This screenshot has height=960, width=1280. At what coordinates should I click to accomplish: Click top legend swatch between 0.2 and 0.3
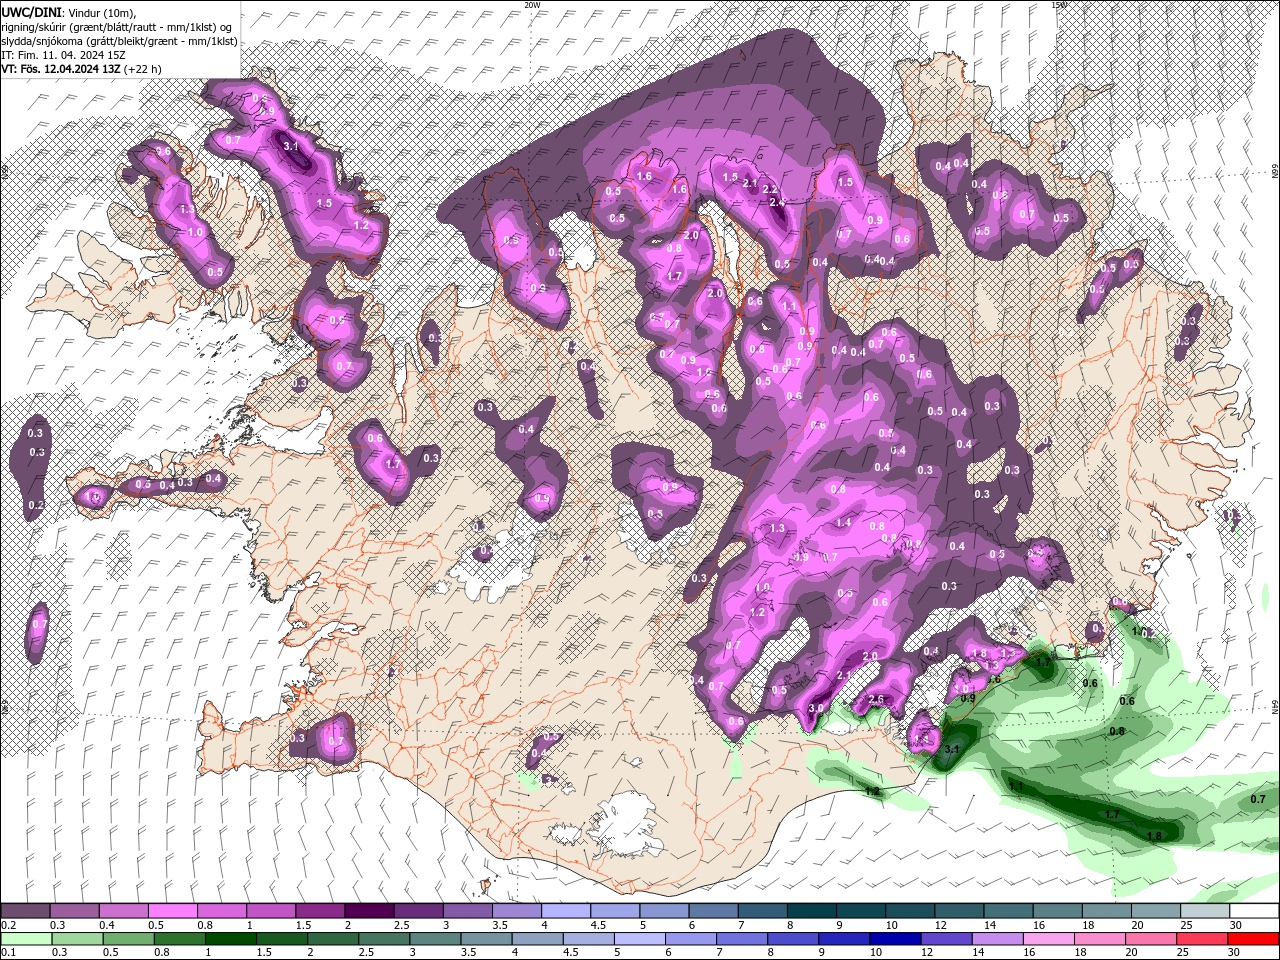point(25,911)
